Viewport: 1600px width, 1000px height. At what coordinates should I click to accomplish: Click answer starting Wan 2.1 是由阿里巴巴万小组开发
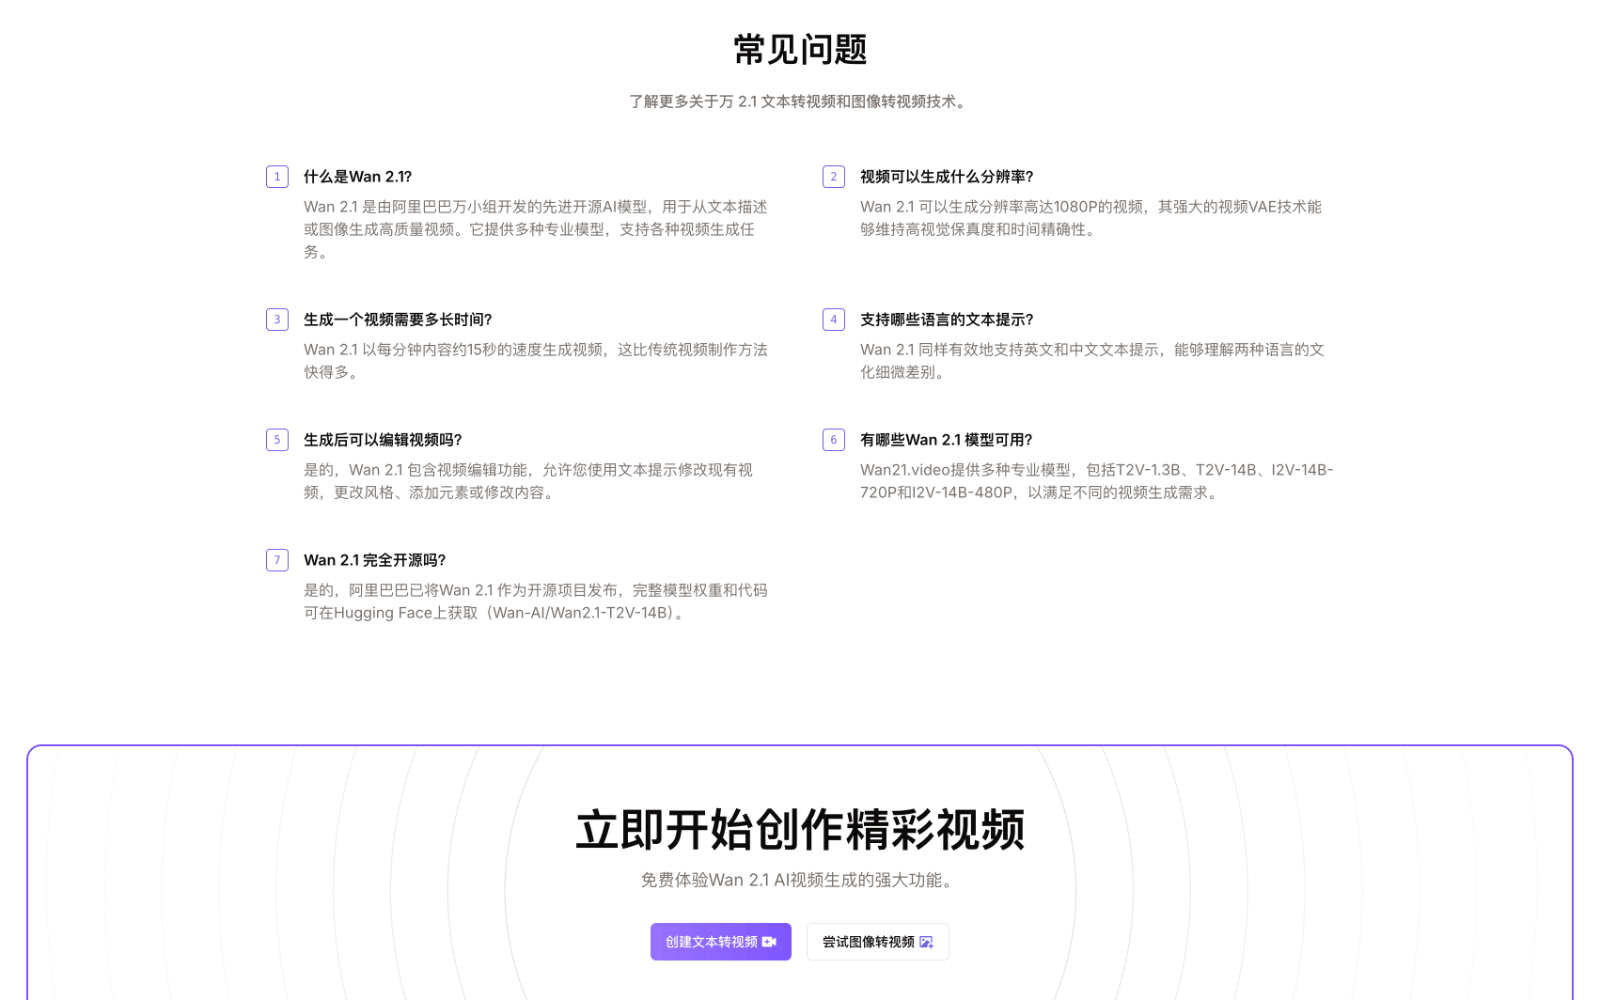(536, 229)
